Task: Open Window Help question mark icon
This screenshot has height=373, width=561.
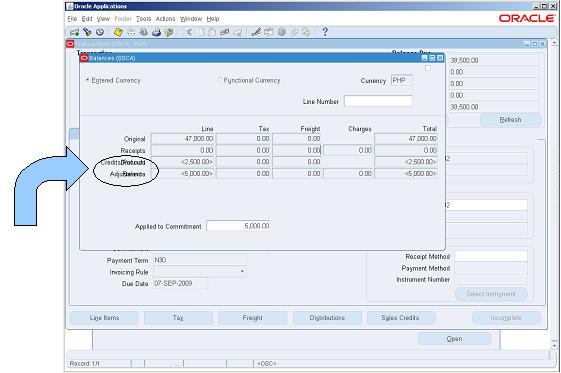Action: [x=325, y=32]
